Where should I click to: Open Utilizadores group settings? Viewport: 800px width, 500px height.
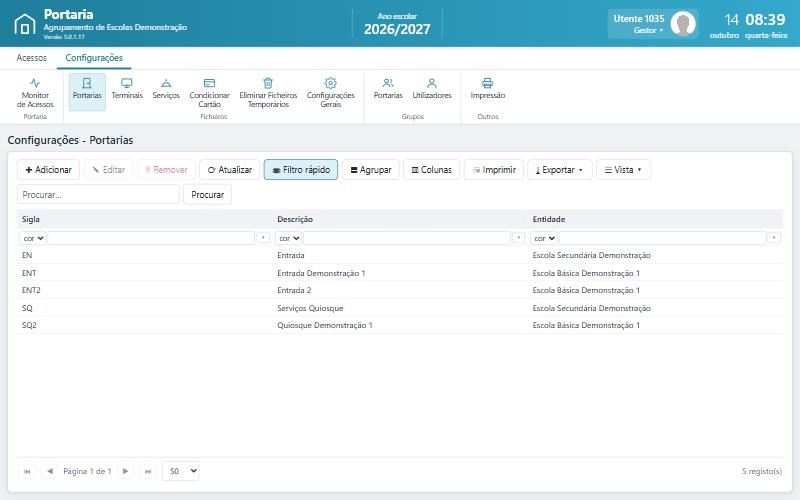tap(432, 89)
